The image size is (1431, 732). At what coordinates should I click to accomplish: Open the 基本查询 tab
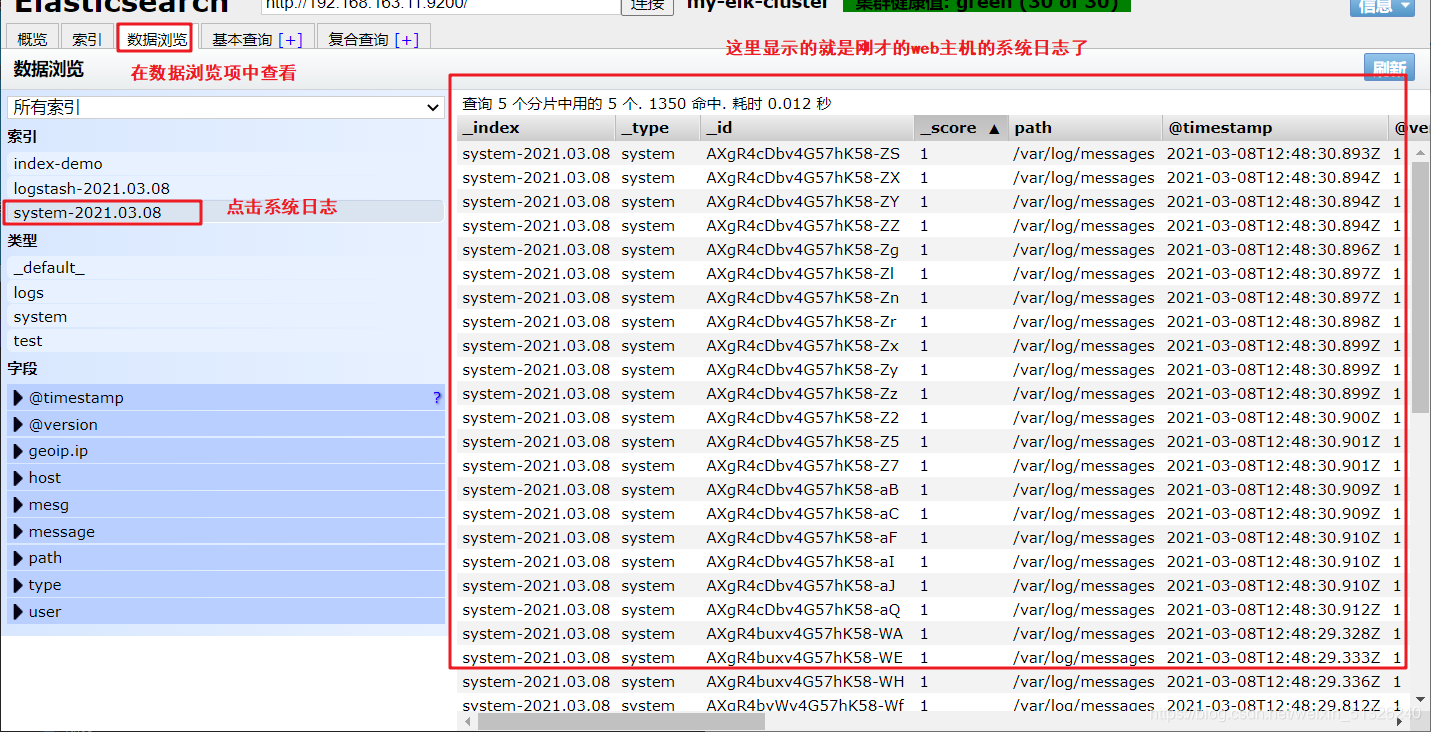click(257, 39)
